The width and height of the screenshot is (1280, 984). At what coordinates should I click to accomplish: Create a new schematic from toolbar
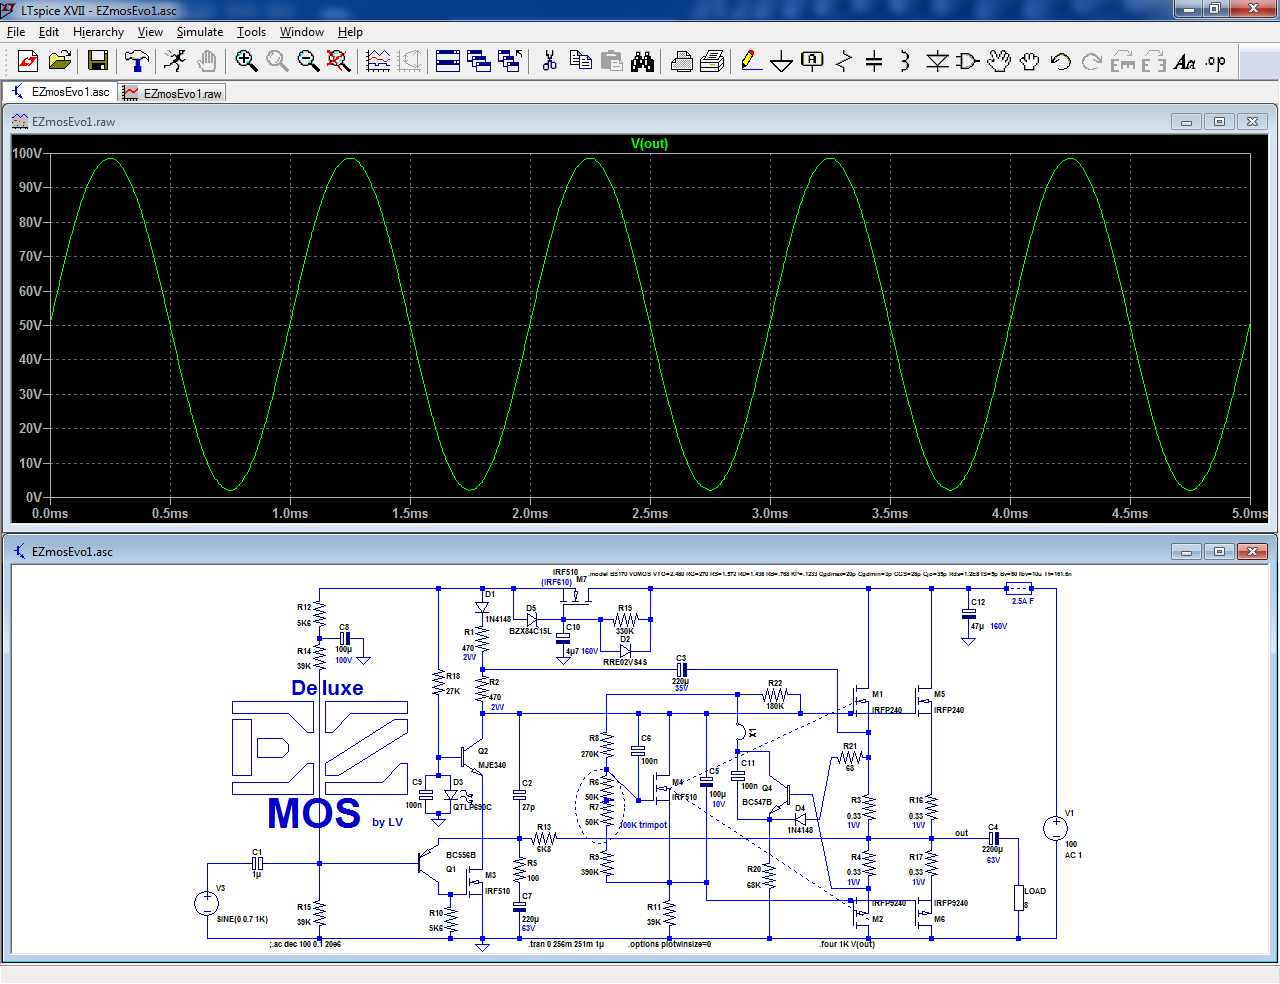pos(28,62)
